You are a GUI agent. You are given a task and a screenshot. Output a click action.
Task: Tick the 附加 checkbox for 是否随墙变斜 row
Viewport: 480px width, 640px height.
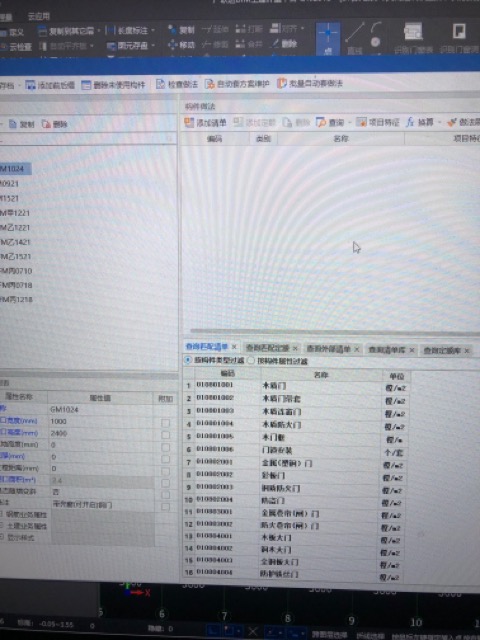tap(165, 495)
